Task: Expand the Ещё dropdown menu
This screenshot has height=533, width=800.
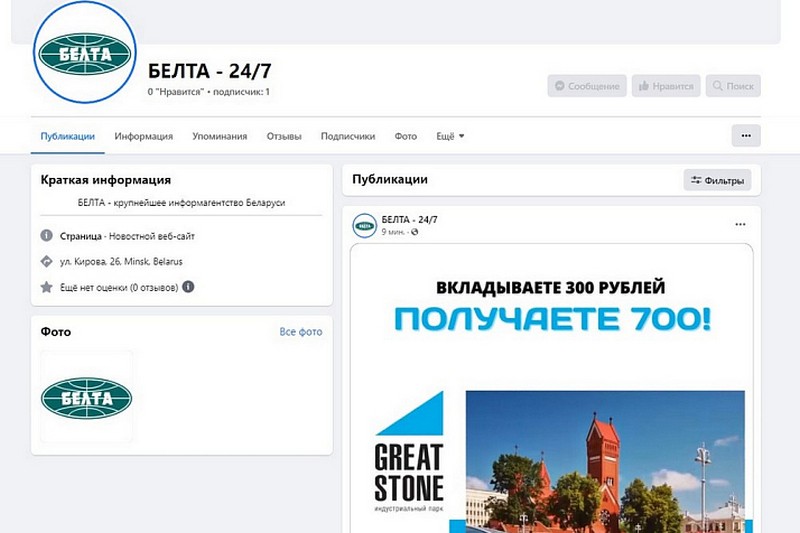Action: click(x=450, y=136)
